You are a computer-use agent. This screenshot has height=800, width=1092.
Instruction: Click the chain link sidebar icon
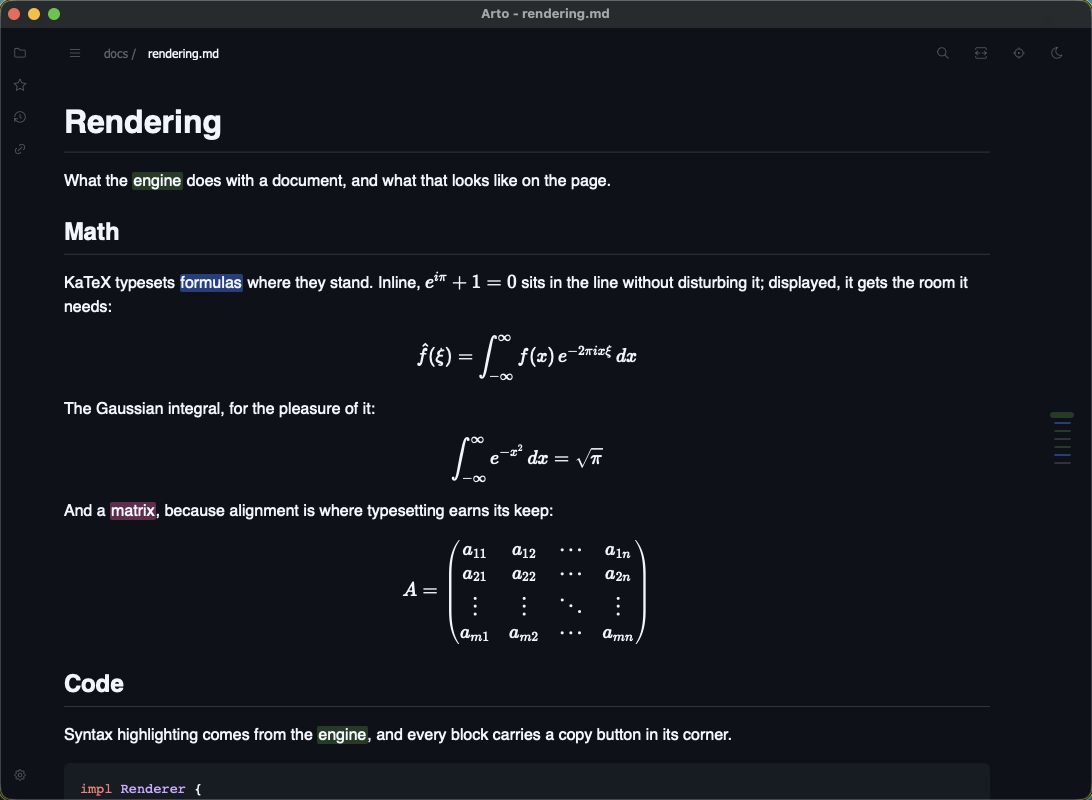[x=20, y=149]
